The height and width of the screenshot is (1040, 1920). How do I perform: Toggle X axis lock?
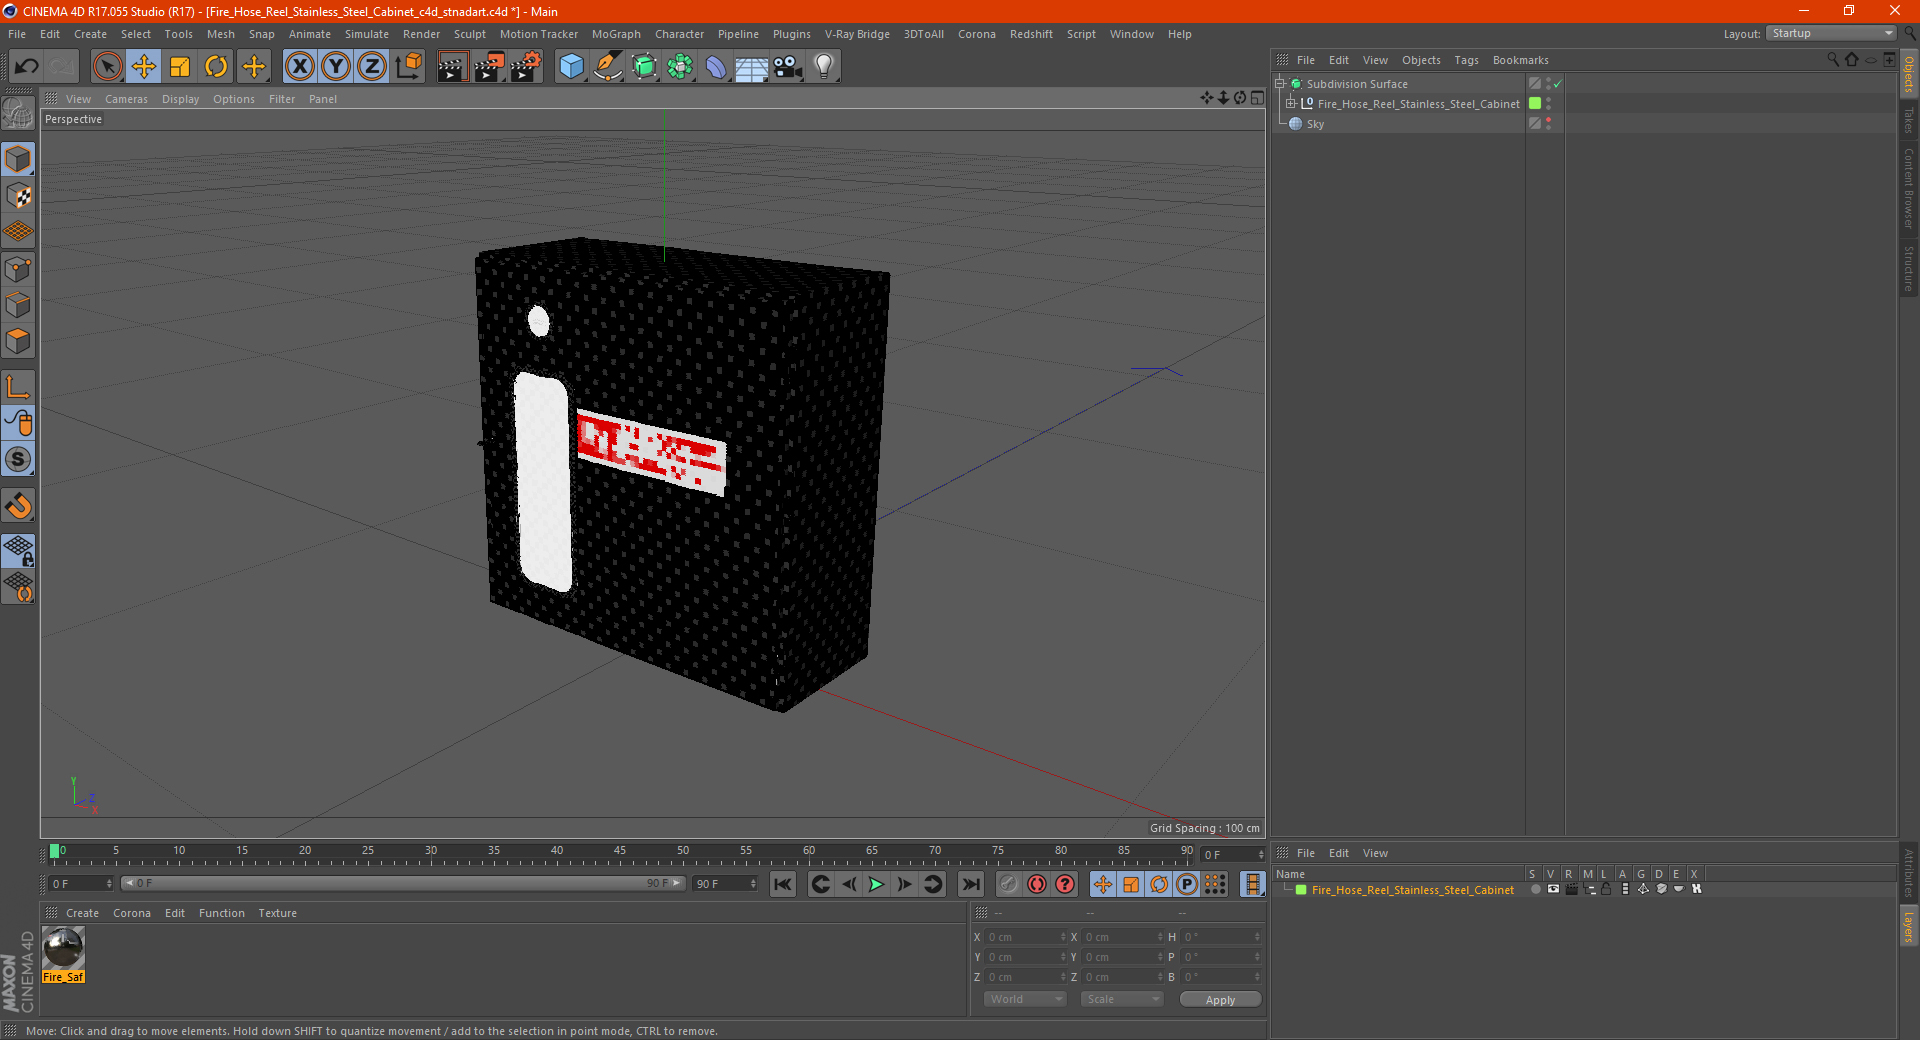[299, 66]
